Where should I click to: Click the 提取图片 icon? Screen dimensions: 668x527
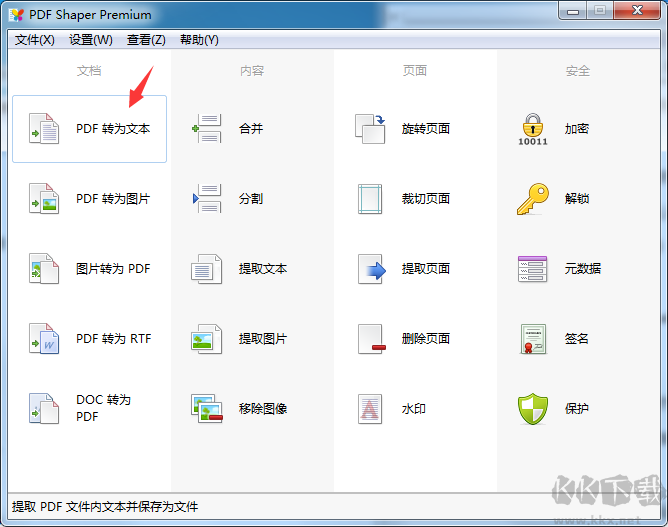[x=207, y=339]
